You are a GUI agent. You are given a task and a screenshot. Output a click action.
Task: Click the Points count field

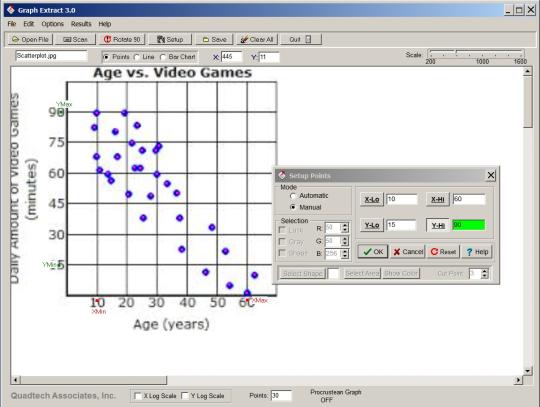(281, 396)
